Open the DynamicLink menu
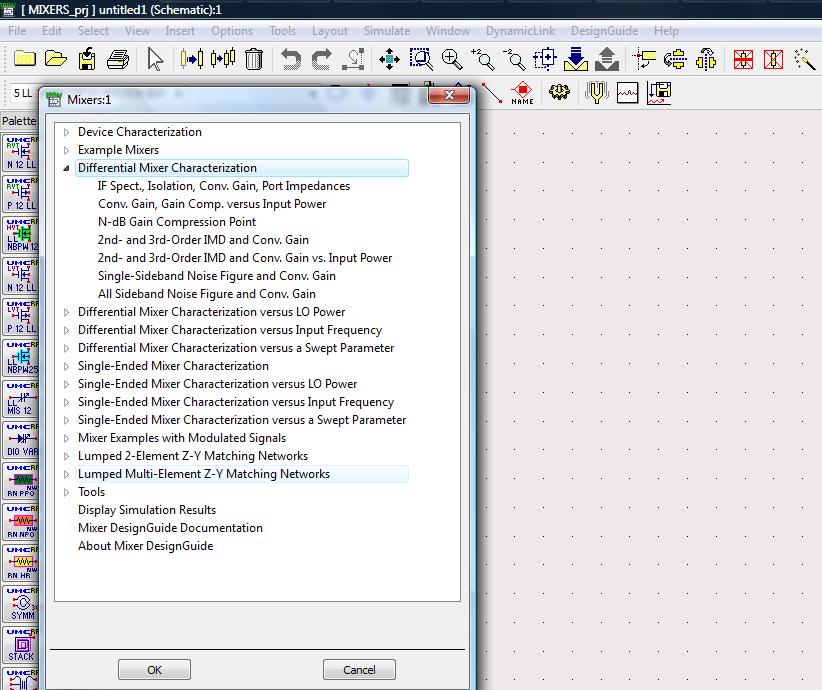The height and width of the screenshot is (690, 822). coord(520,31)
